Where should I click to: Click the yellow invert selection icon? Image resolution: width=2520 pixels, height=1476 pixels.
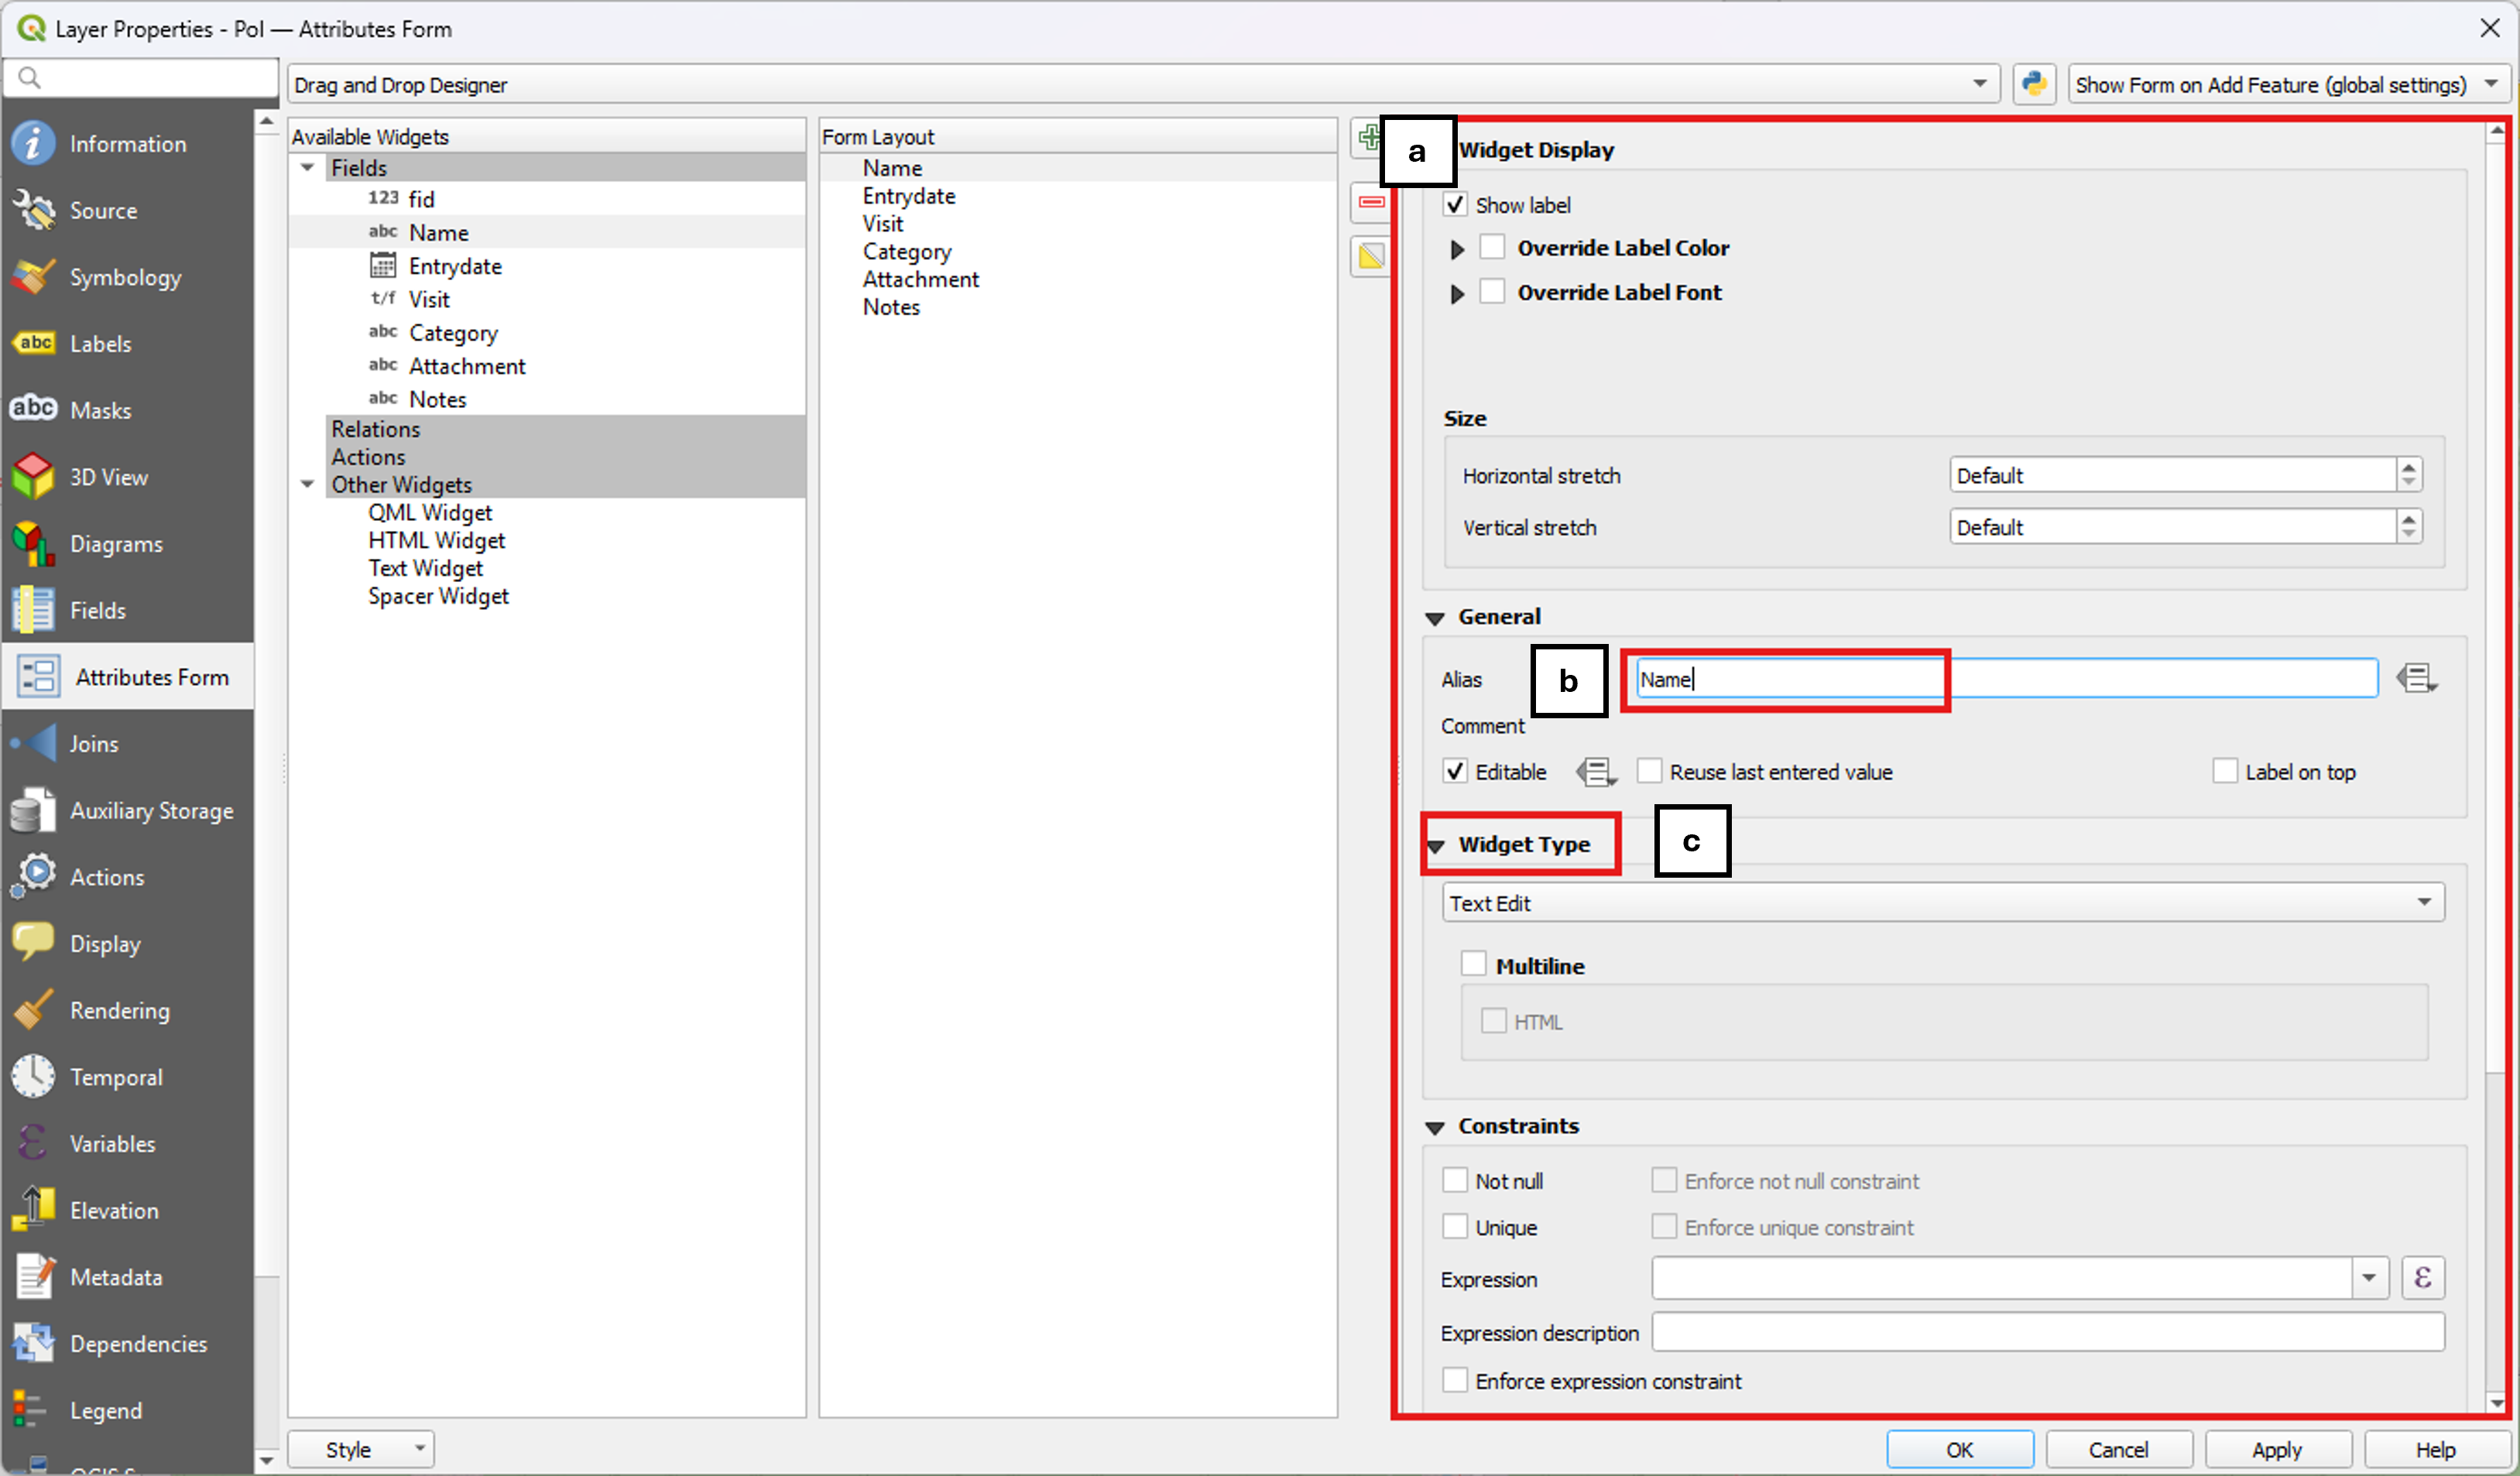click(1370, 257)
